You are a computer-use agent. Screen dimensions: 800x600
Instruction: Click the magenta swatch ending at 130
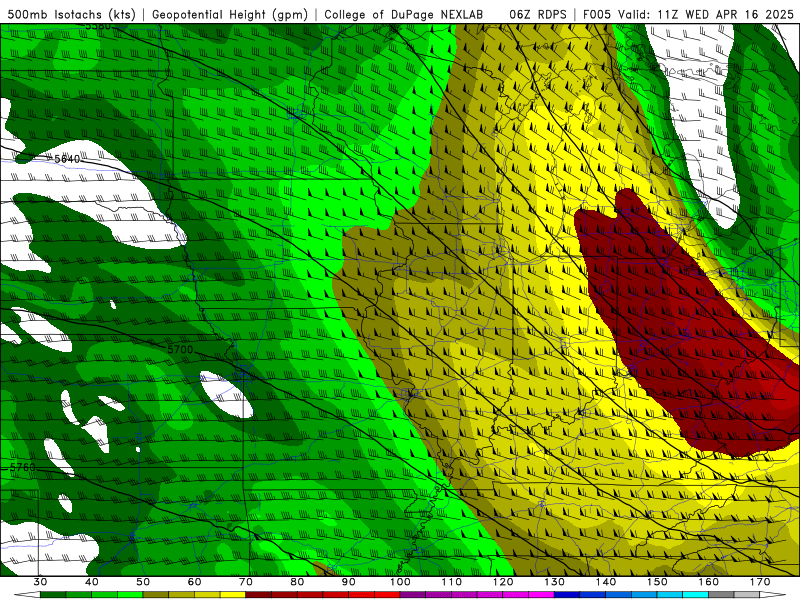541,595
